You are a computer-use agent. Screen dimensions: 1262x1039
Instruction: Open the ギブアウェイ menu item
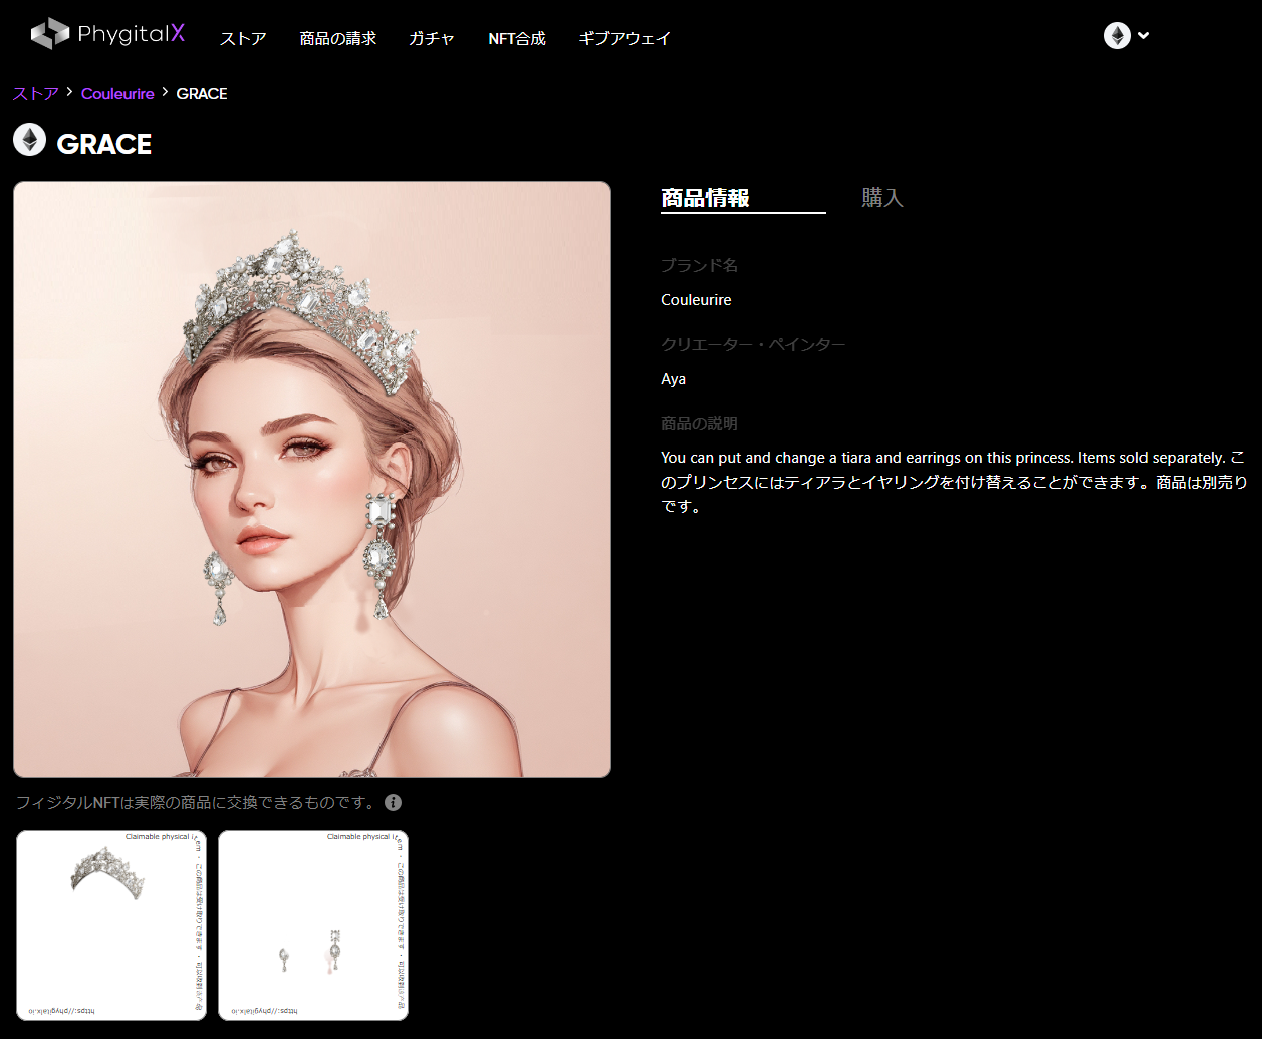625,38
